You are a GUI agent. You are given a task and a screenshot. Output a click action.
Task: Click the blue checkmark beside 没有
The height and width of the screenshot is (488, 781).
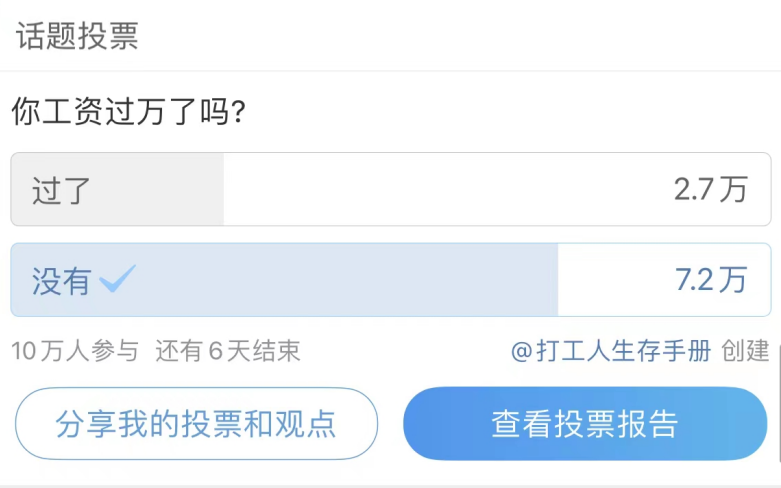pyautogui.click(x=118, y=278)
